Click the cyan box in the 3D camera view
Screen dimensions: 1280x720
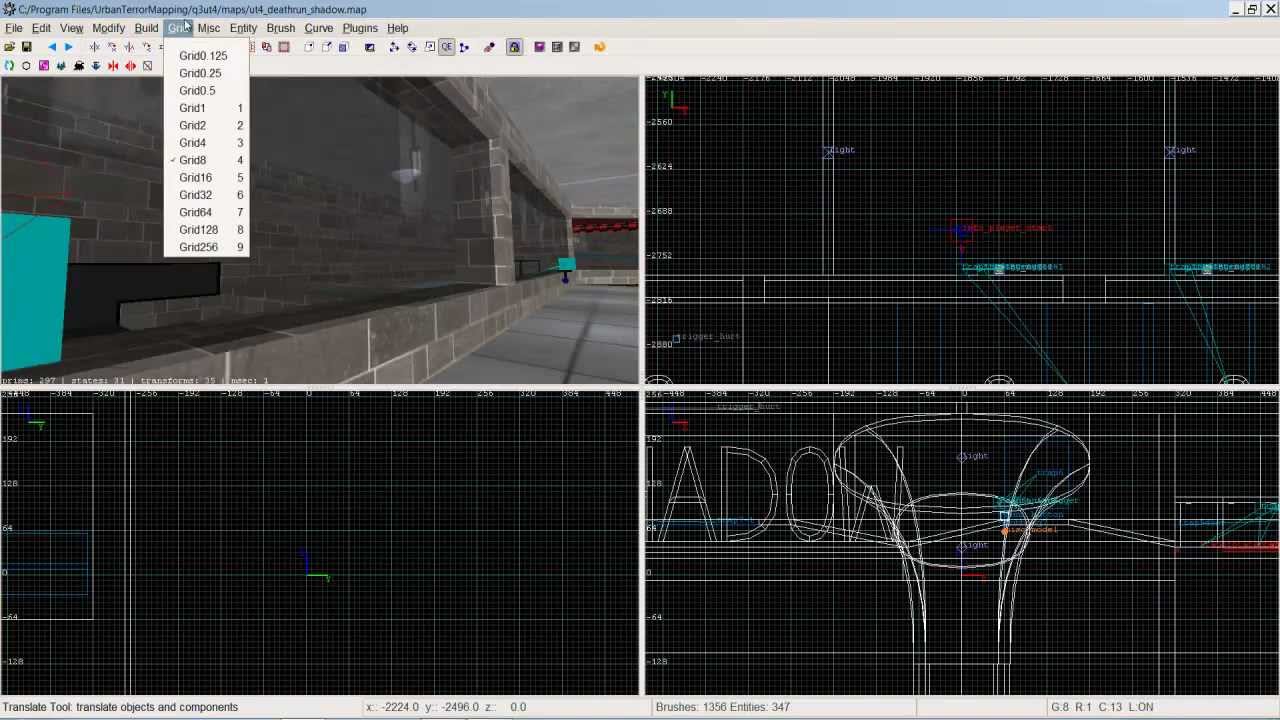coord(34,292)
